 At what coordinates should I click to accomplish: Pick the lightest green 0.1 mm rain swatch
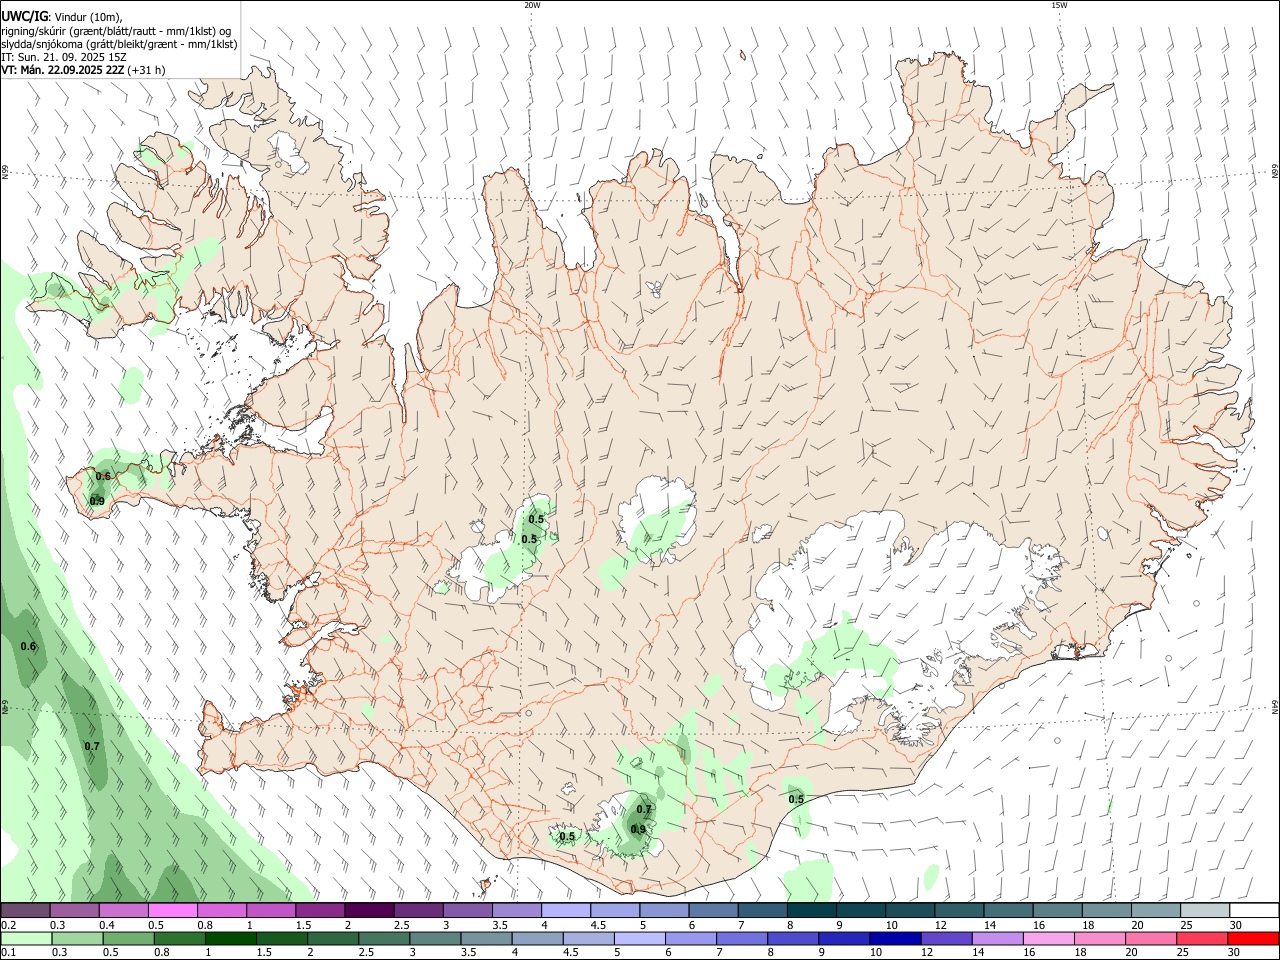coord(26,939)
